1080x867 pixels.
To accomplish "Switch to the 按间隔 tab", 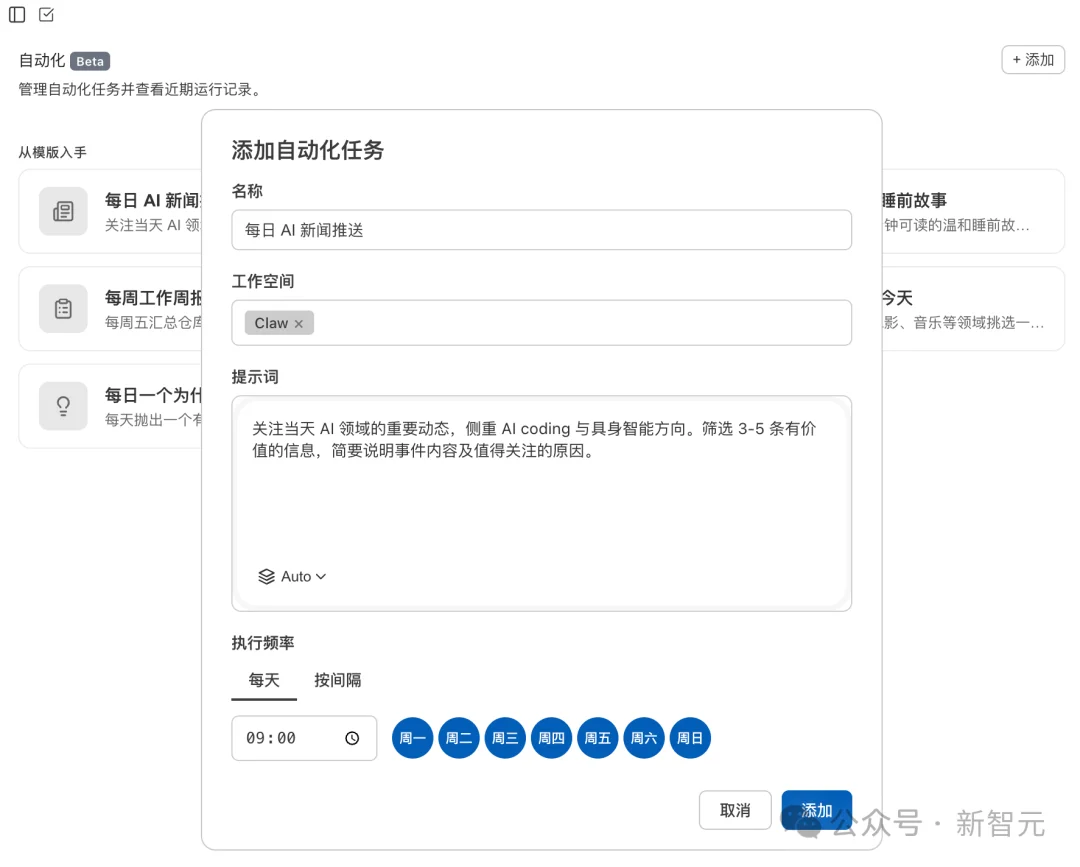I will pyautogui.click(x=337, y=680).
